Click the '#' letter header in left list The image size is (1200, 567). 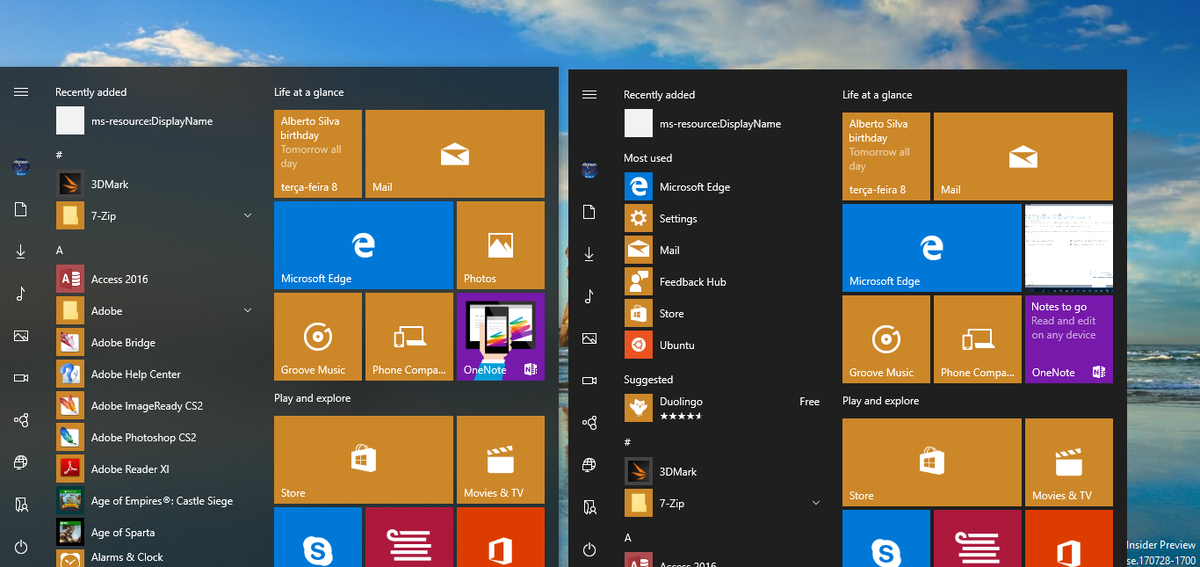coord(59,155)
